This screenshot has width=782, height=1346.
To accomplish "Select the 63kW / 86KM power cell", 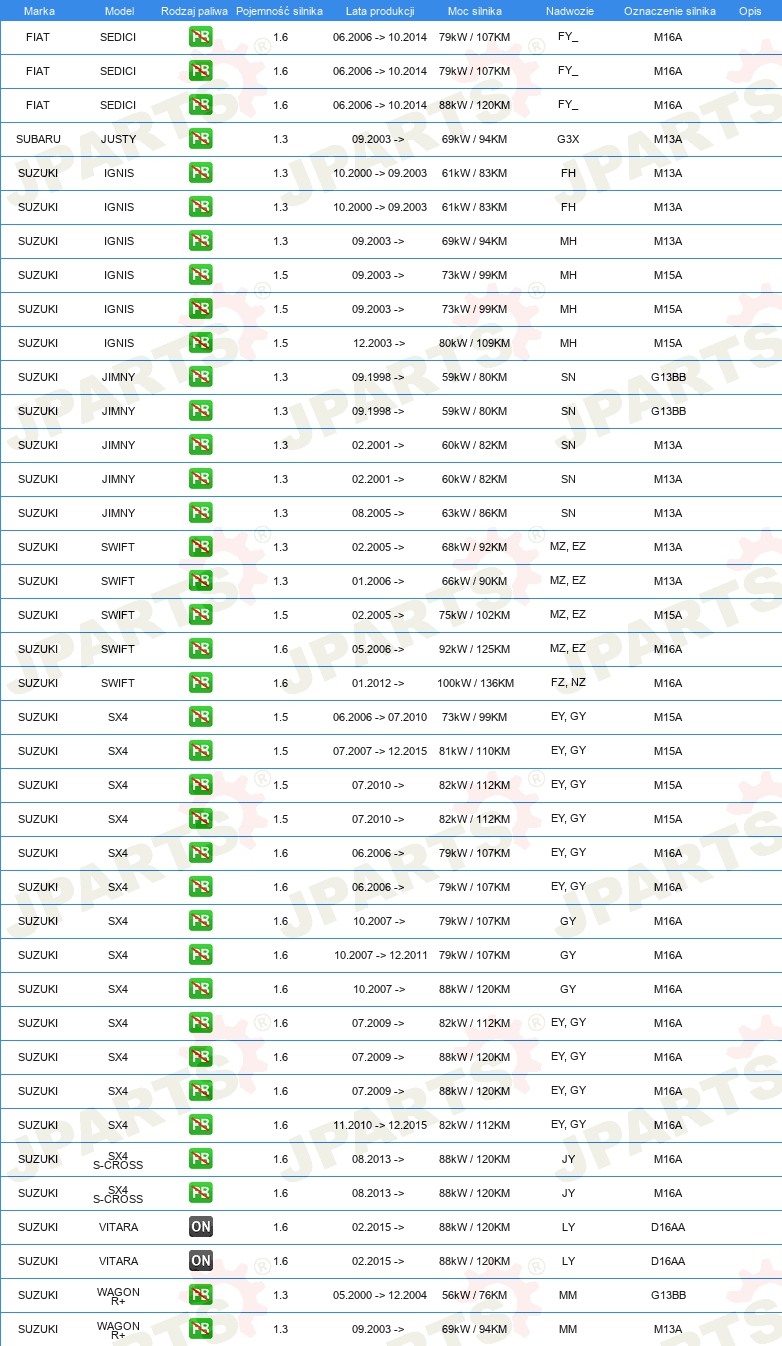I will pyautogui.click(x=475, y=513).
